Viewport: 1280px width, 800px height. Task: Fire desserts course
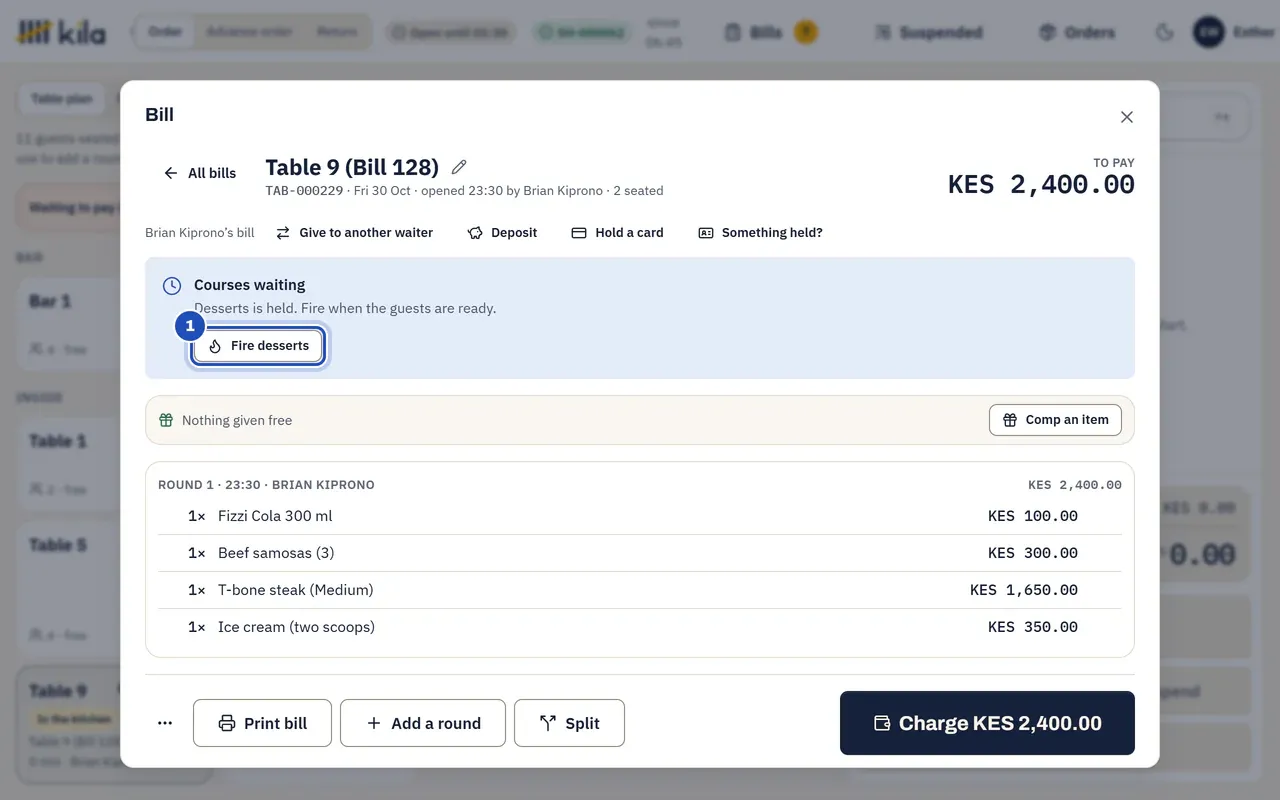coord(258,346)
